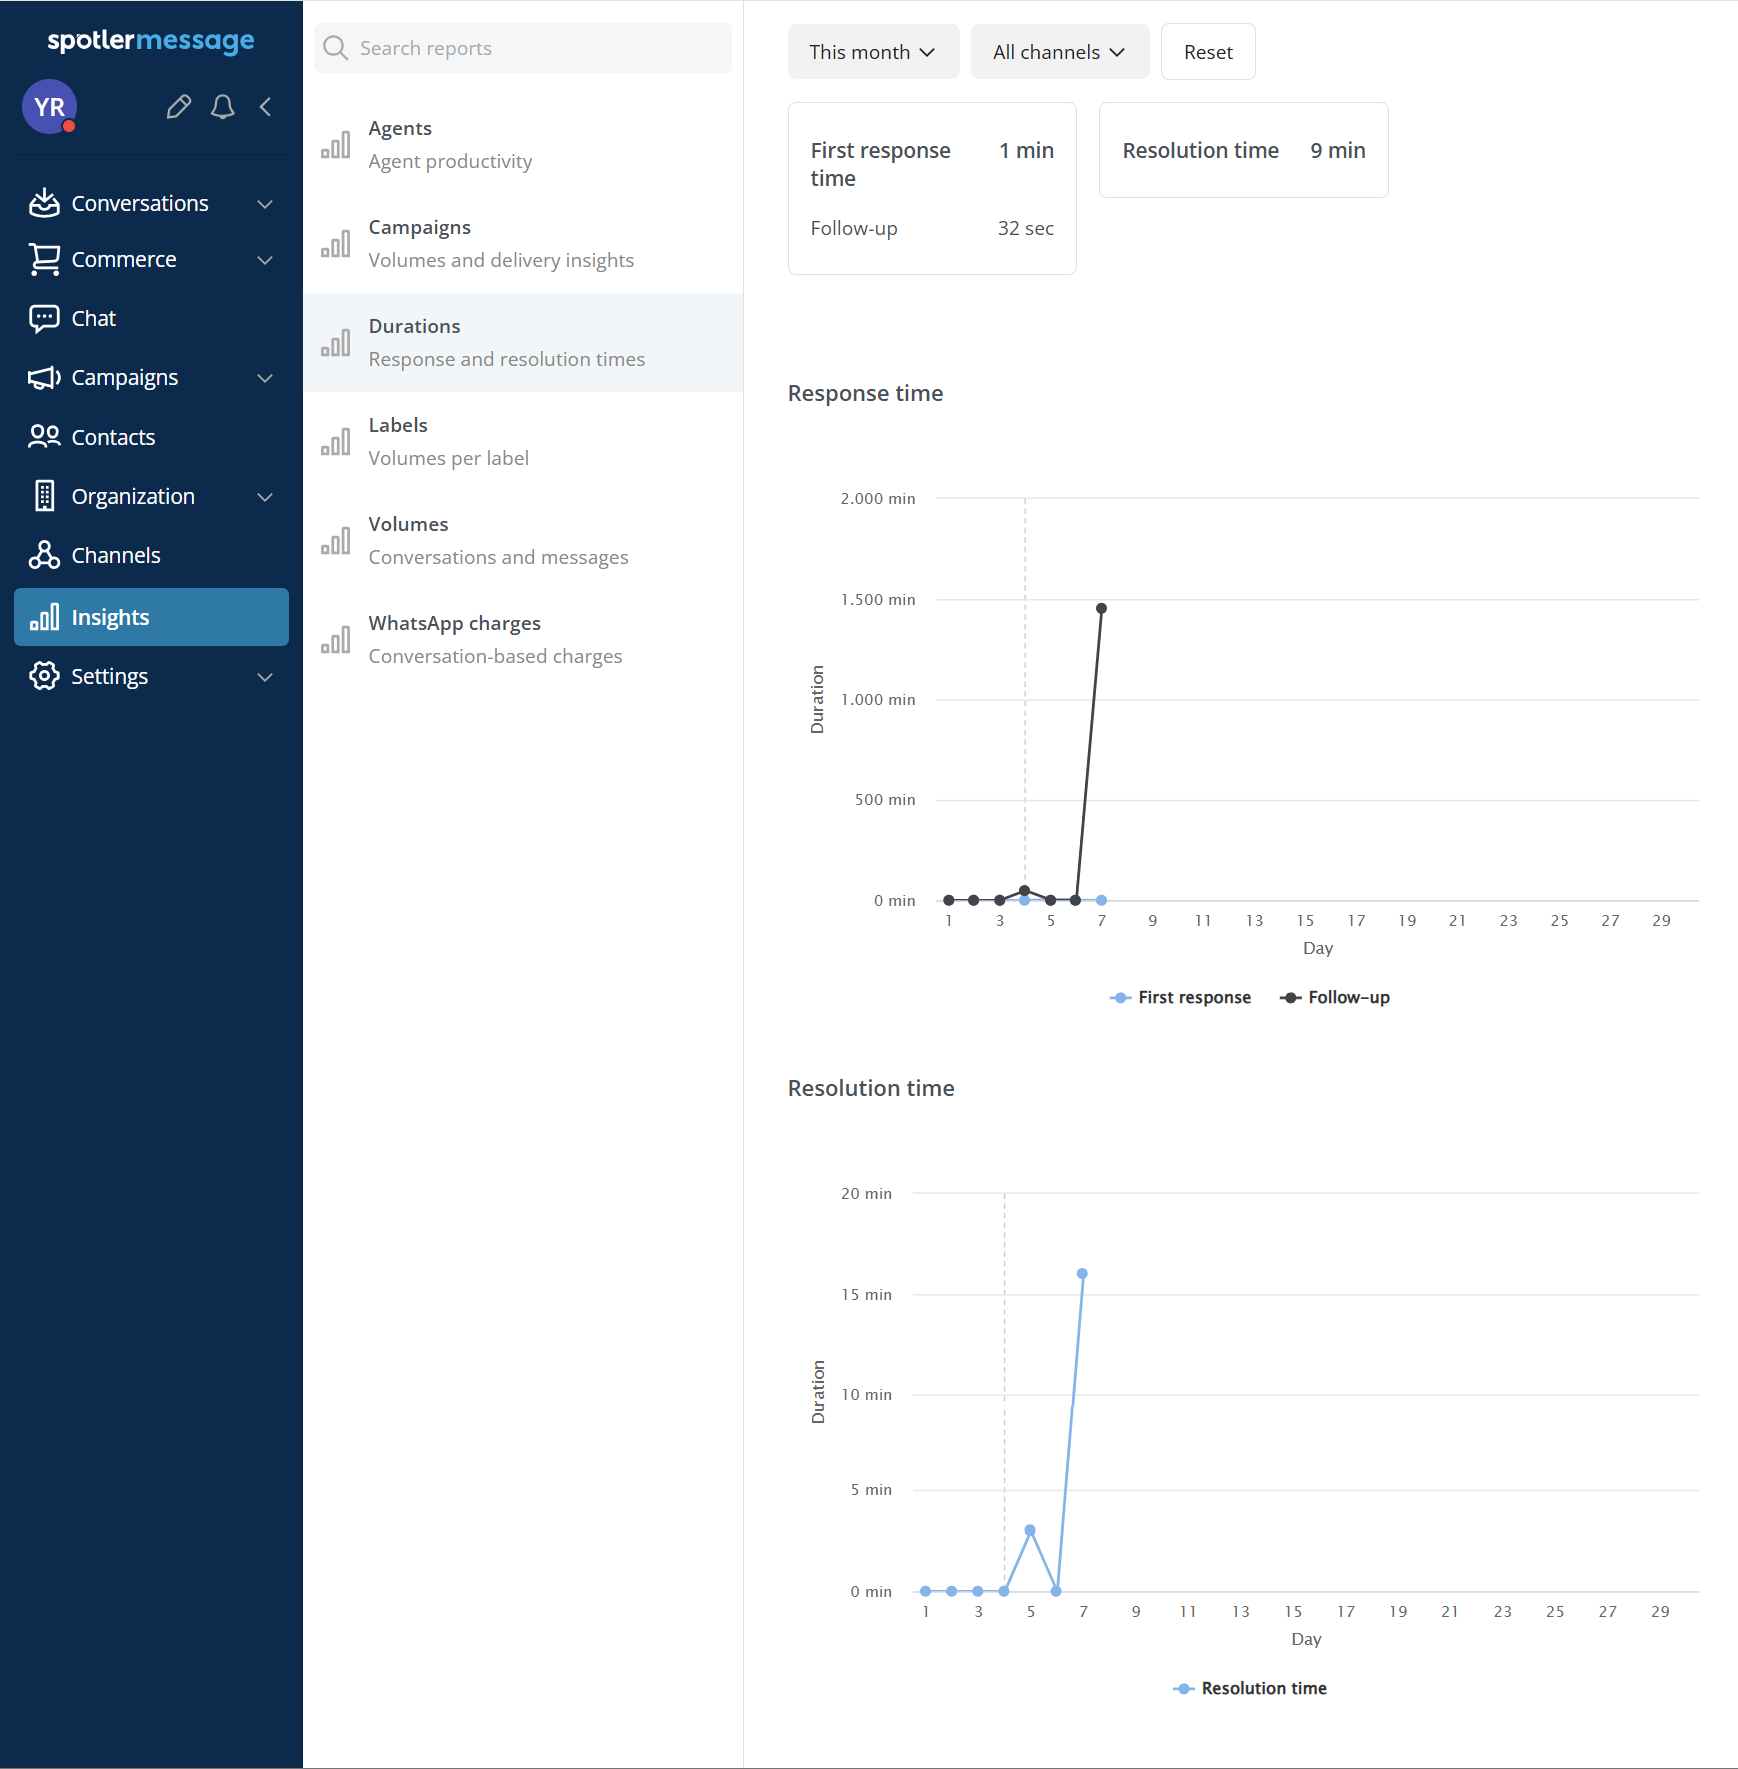Click the spotlermessage logo
The image size is (1738, 1769).
(151, 40)
